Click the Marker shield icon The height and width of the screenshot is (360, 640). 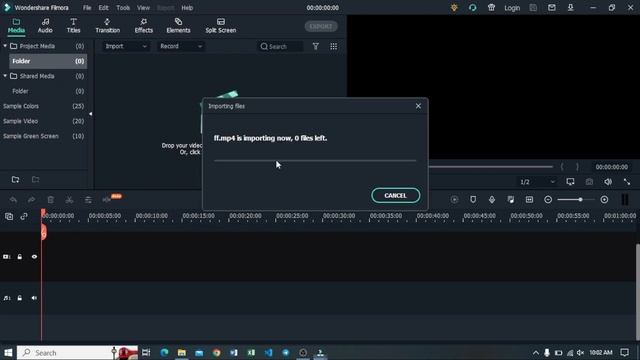(x=473, y=200)
